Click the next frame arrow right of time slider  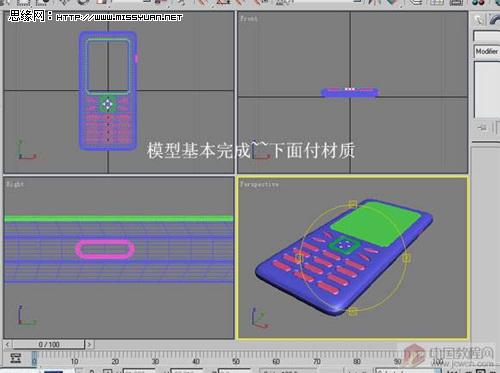[x=89, y=344]
